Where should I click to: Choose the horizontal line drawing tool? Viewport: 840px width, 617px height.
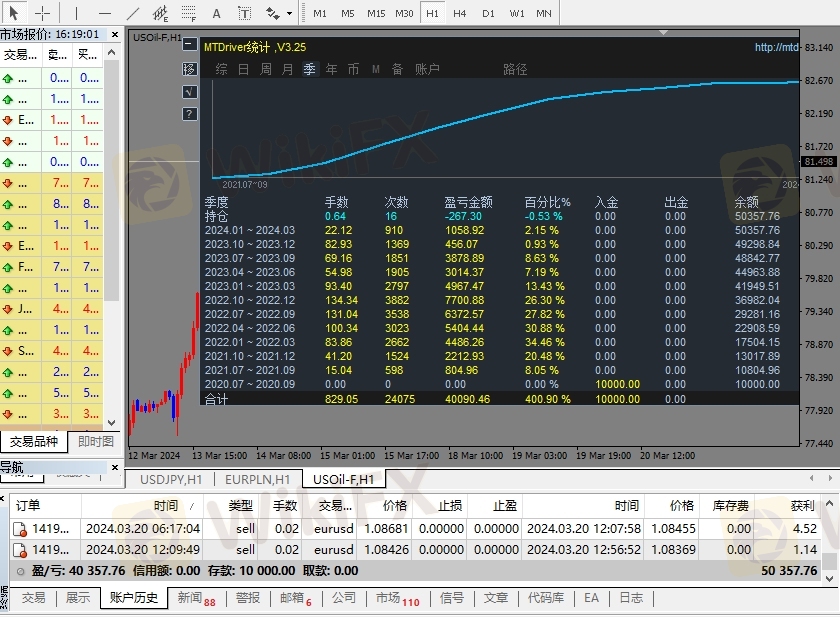(x=105, y=13)
